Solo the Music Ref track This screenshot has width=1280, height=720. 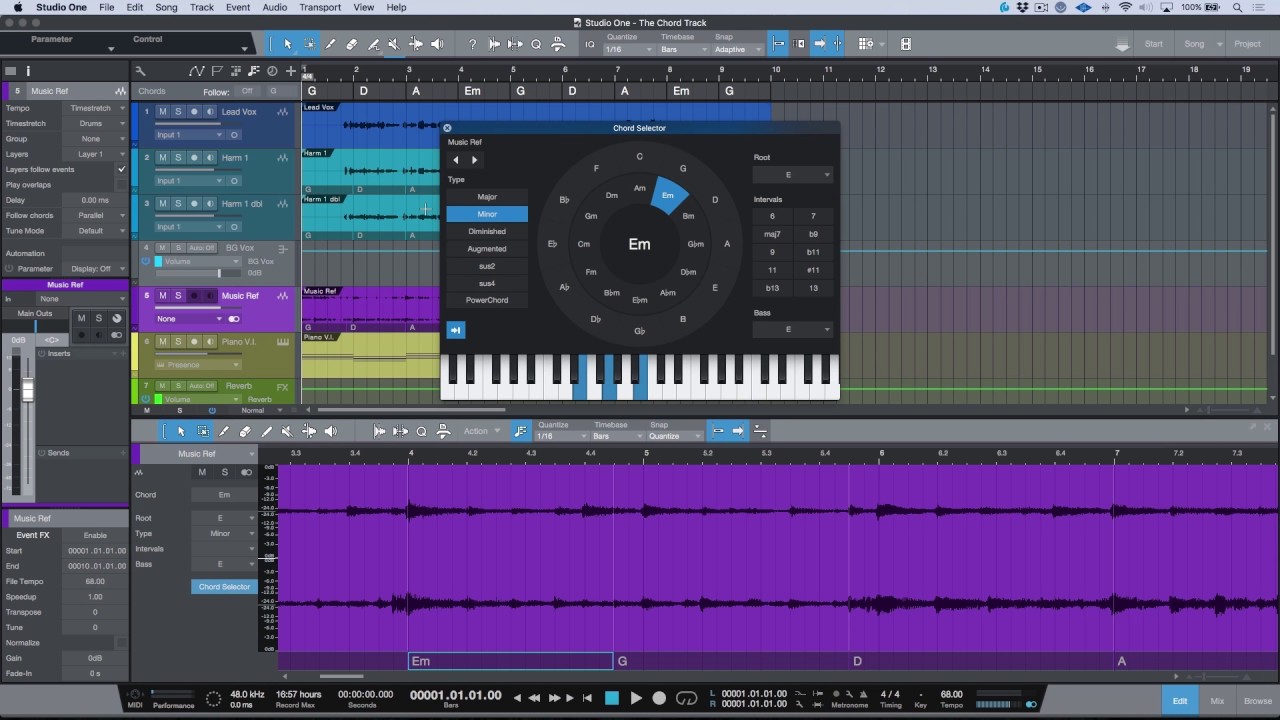point(178,296)
